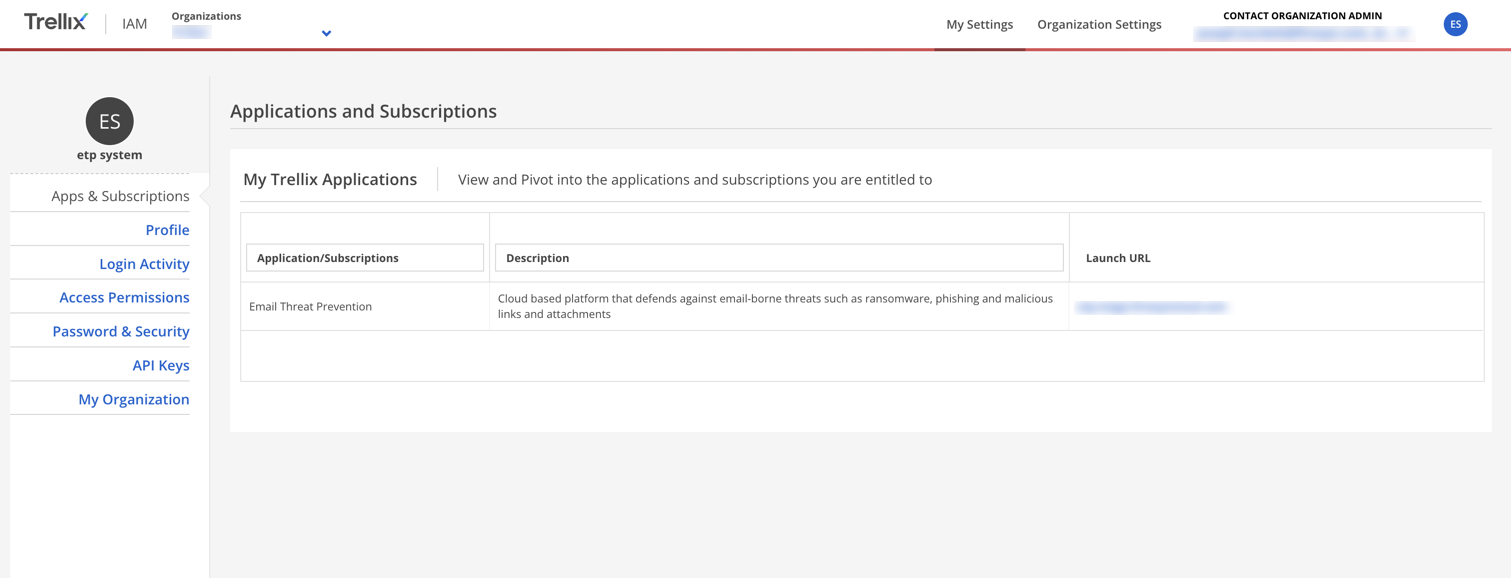Click the Organizations label
The width and height of the screenshot is (1511, 578).
(206, 16)
